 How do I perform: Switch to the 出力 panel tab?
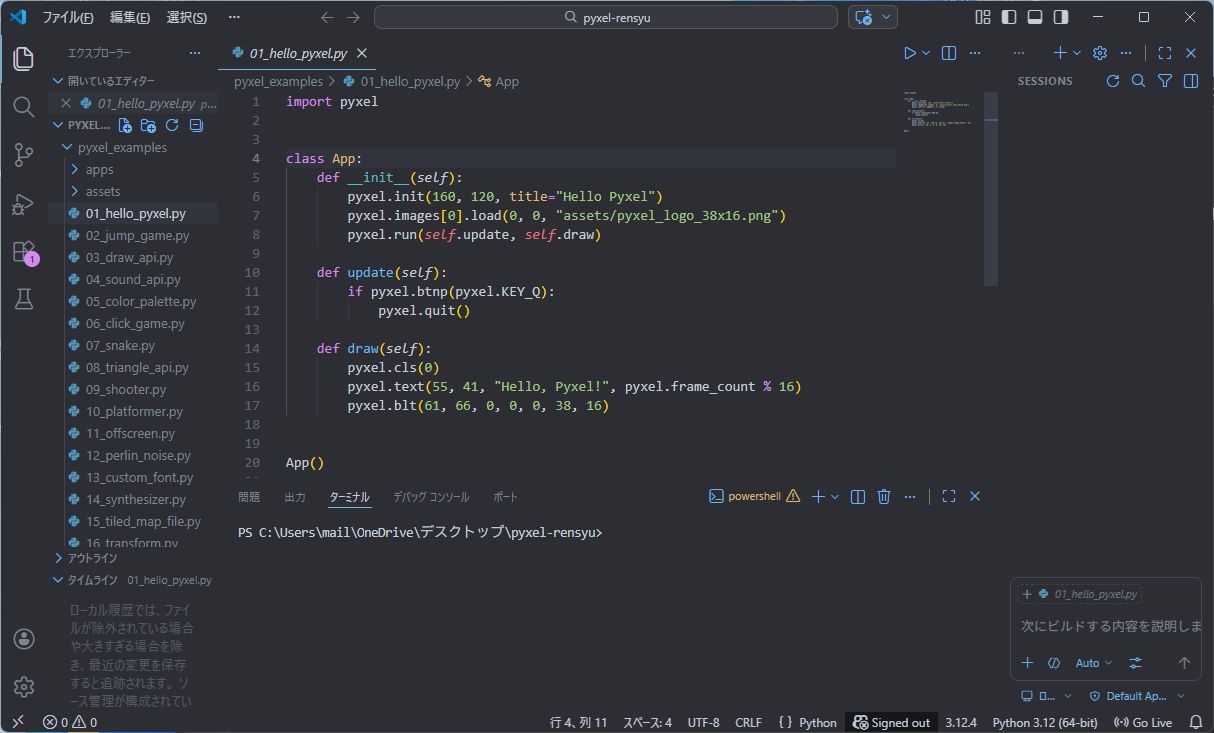pyautogui.click(x=295, y=497)
